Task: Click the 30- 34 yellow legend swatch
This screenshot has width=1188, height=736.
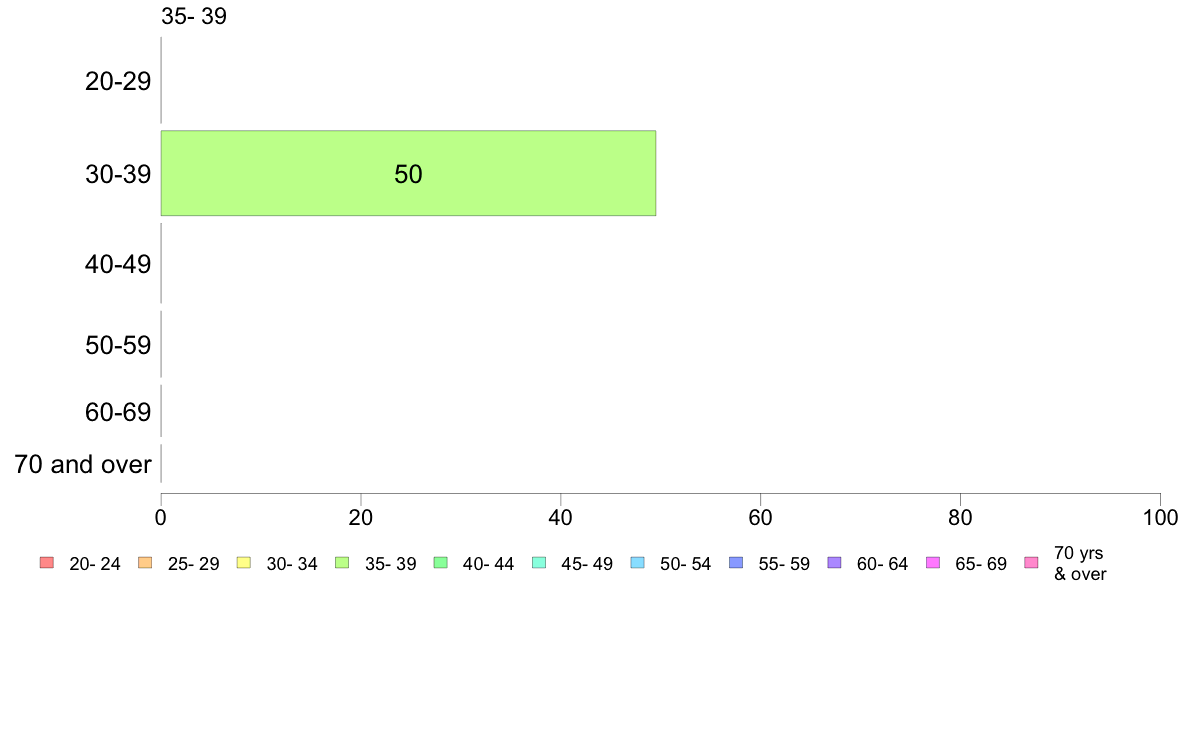Action: pos(244,562)
